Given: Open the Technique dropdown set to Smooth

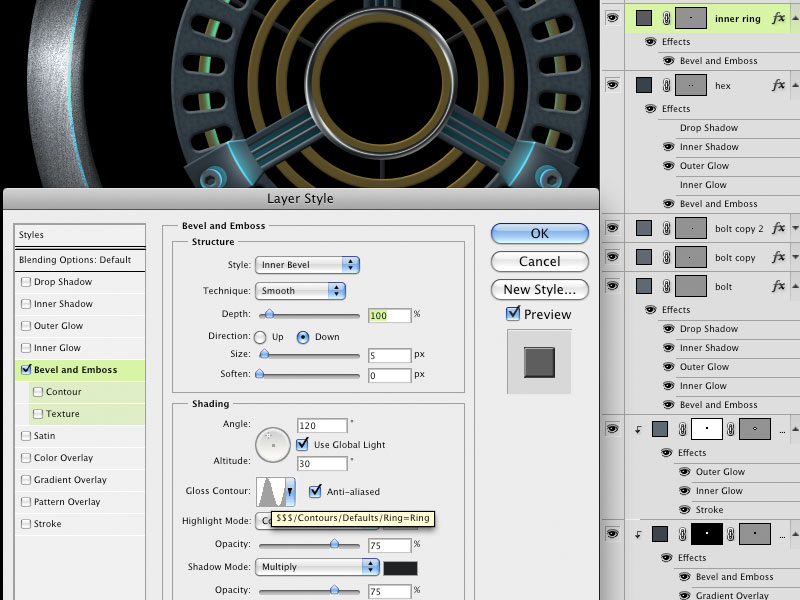Looking at the screenshot, I should [x=301, y=291].
